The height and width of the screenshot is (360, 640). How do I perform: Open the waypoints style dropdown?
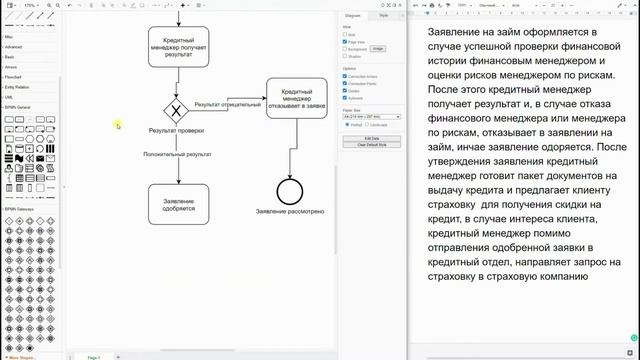point(167,5)
